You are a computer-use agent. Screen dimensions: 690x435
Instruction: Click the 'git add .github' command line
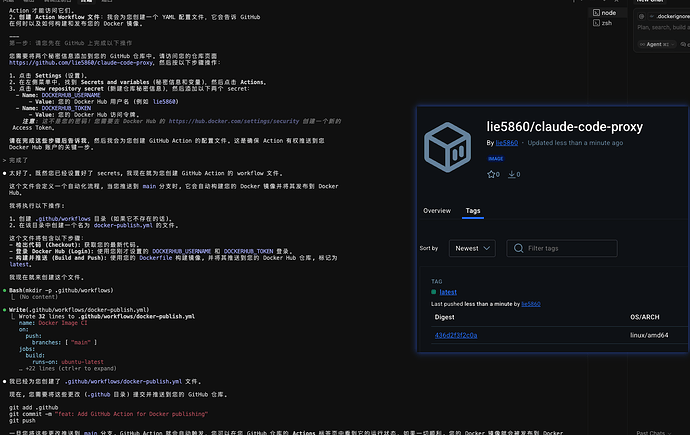pyautogui.click(x=33, y=408)
